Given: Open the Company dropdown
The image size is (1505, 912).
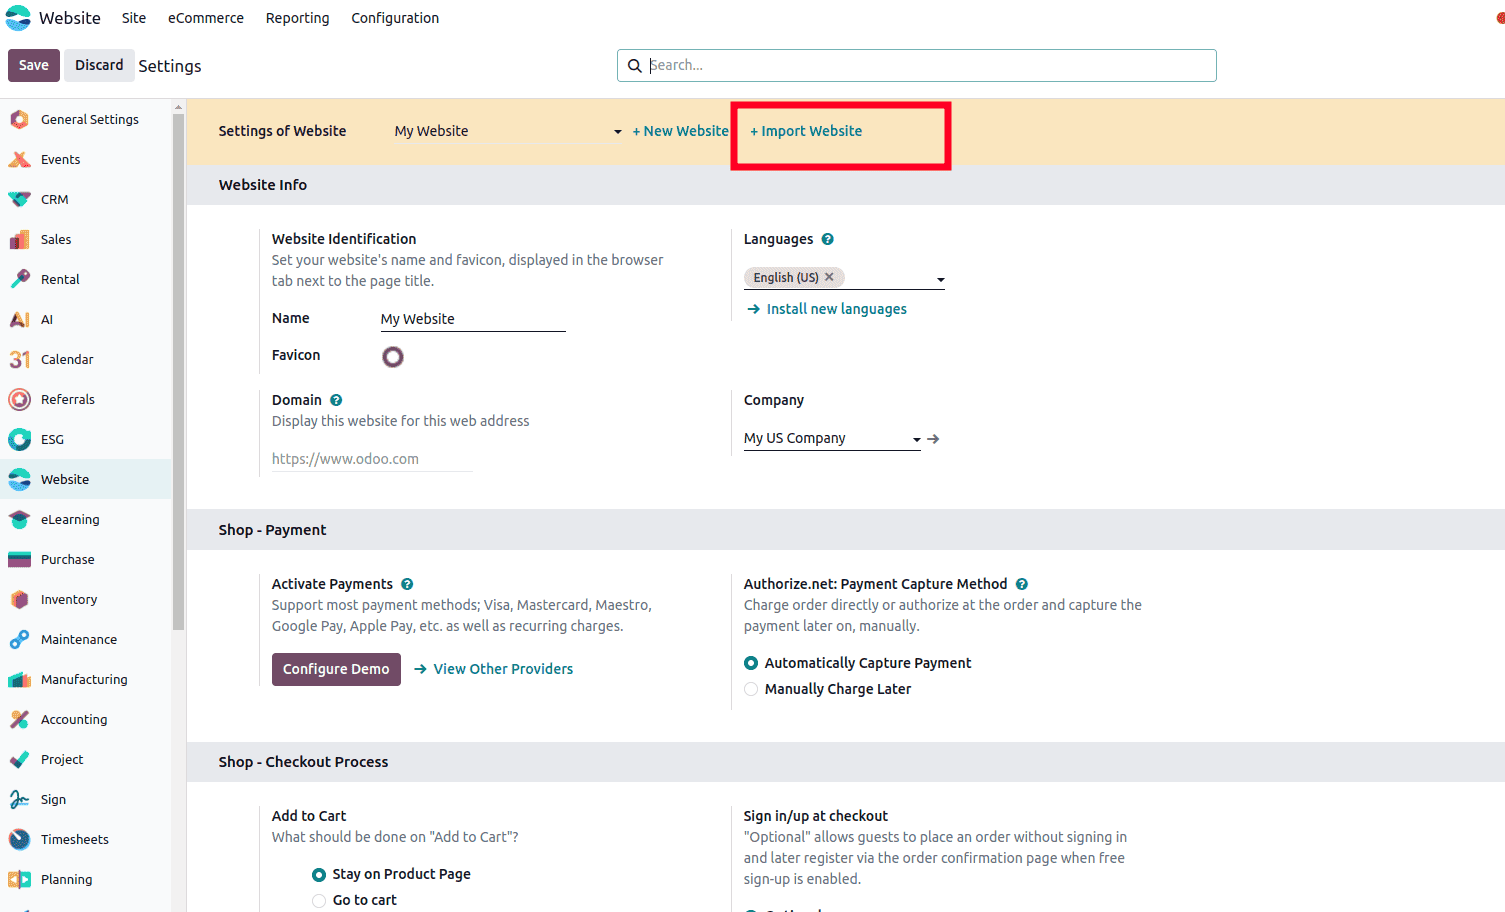Looking at the screenshot, I should (x=916, y=438).
